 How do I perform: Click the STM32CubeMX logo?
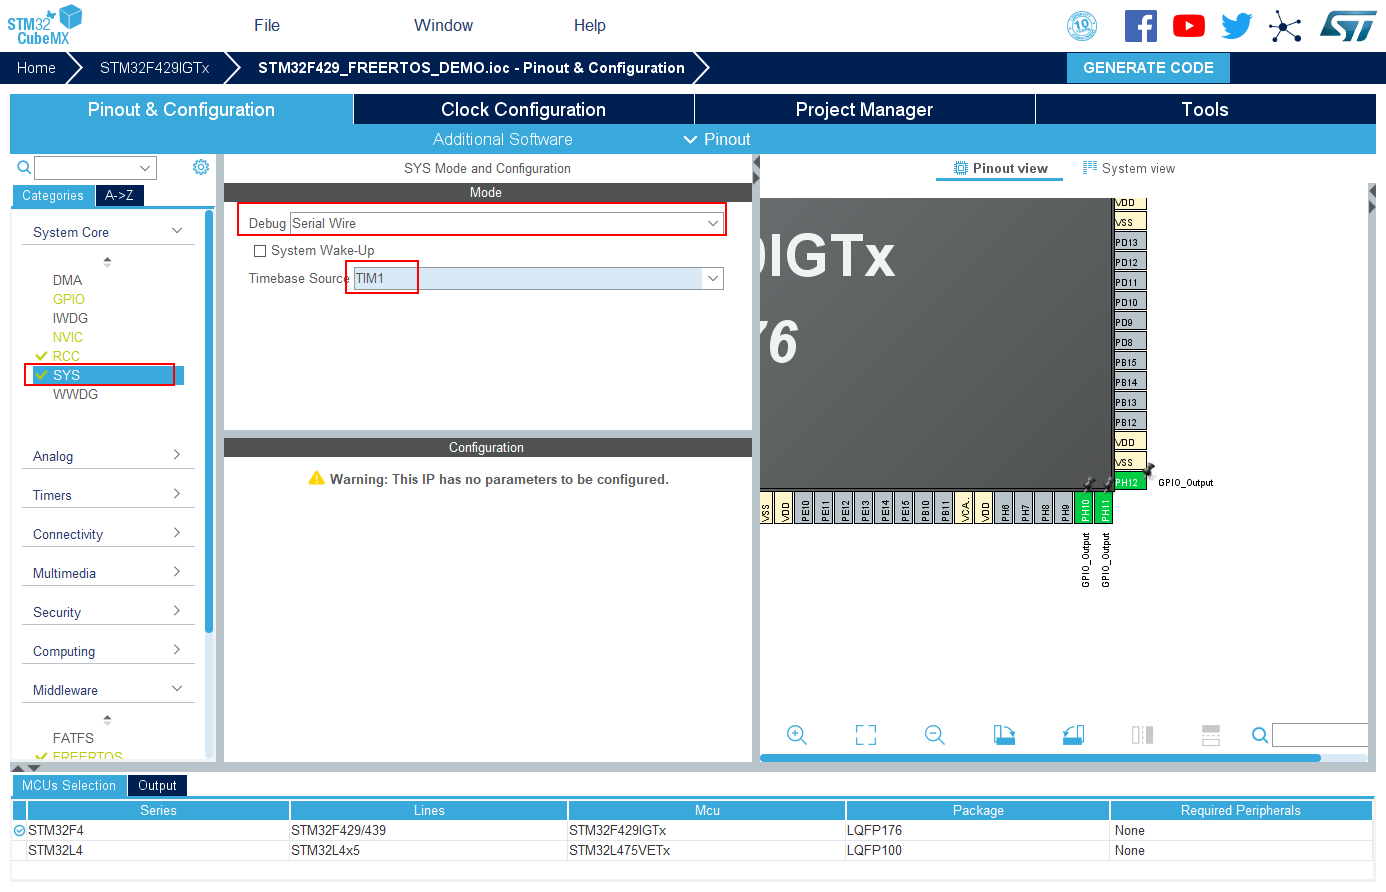point(44,25)
